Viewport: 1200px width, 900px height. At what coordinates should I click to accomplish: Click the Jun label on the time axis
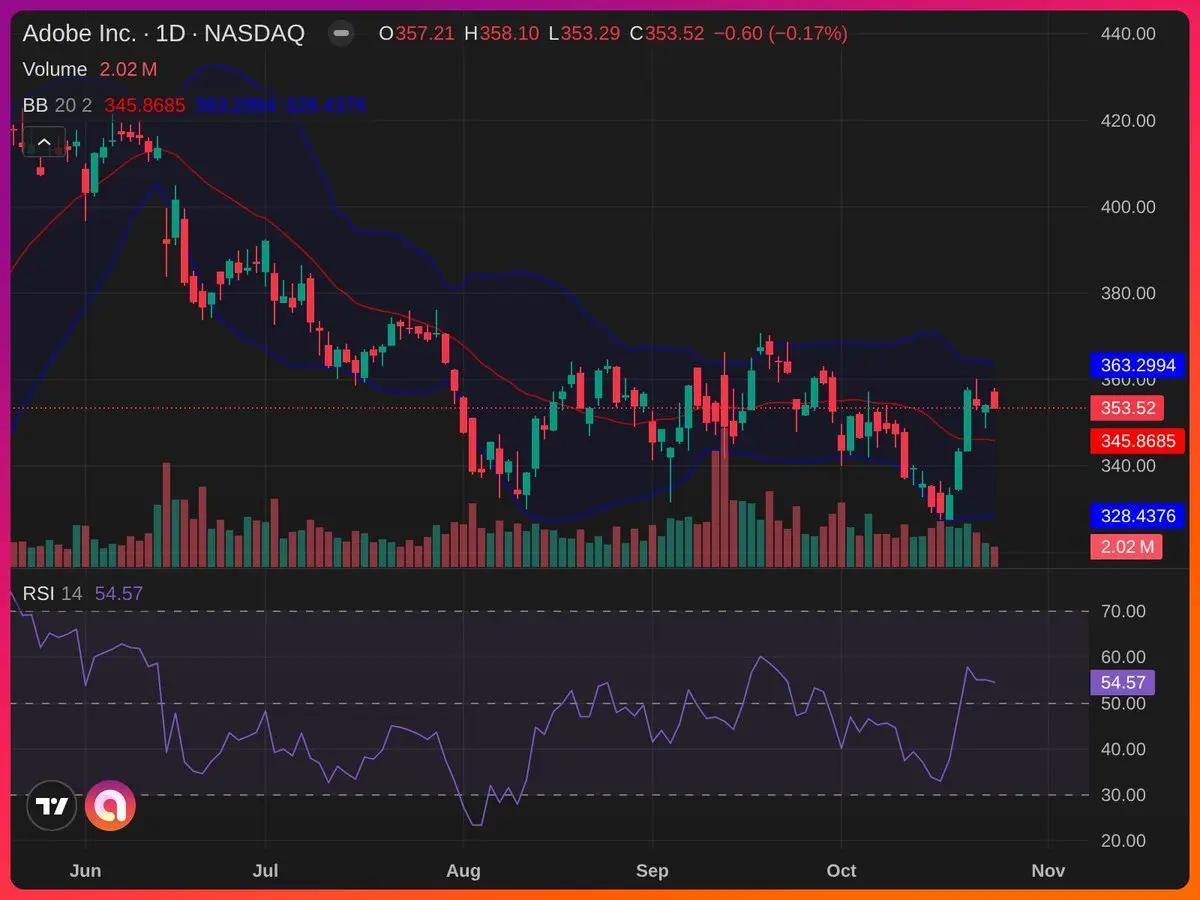[86, 871]
